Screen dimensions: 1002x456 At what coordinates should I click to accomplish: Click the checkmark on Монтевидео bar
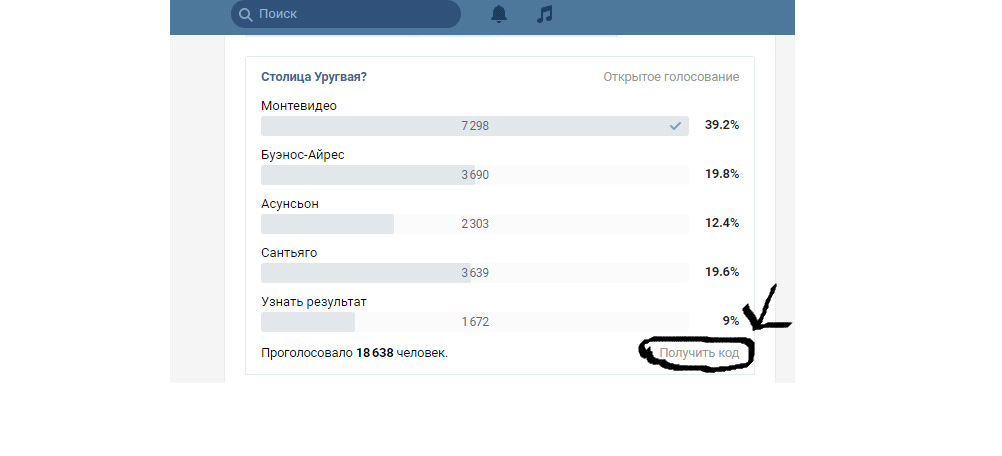tap(675, 126)
